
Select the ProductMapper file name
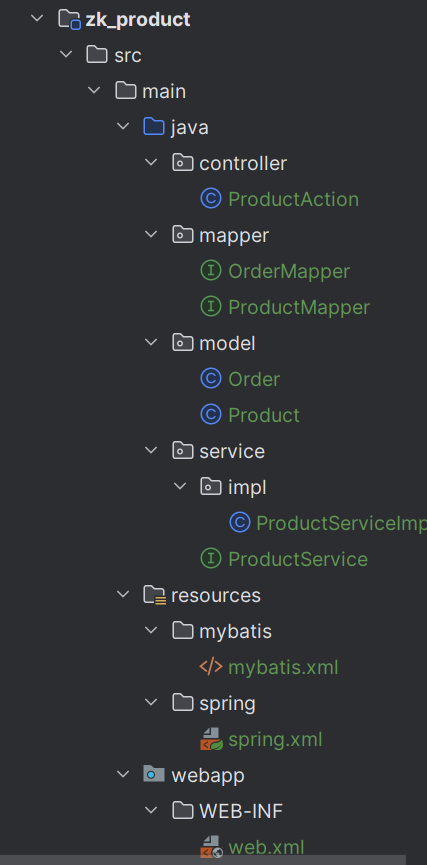(x=299, y=307)
